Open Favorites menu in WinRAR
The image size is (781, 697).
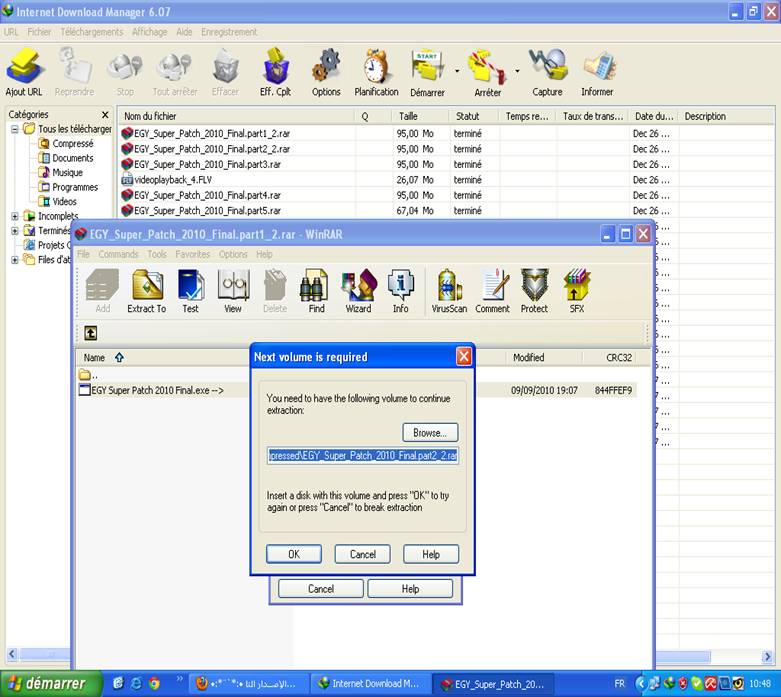(192, 254)
